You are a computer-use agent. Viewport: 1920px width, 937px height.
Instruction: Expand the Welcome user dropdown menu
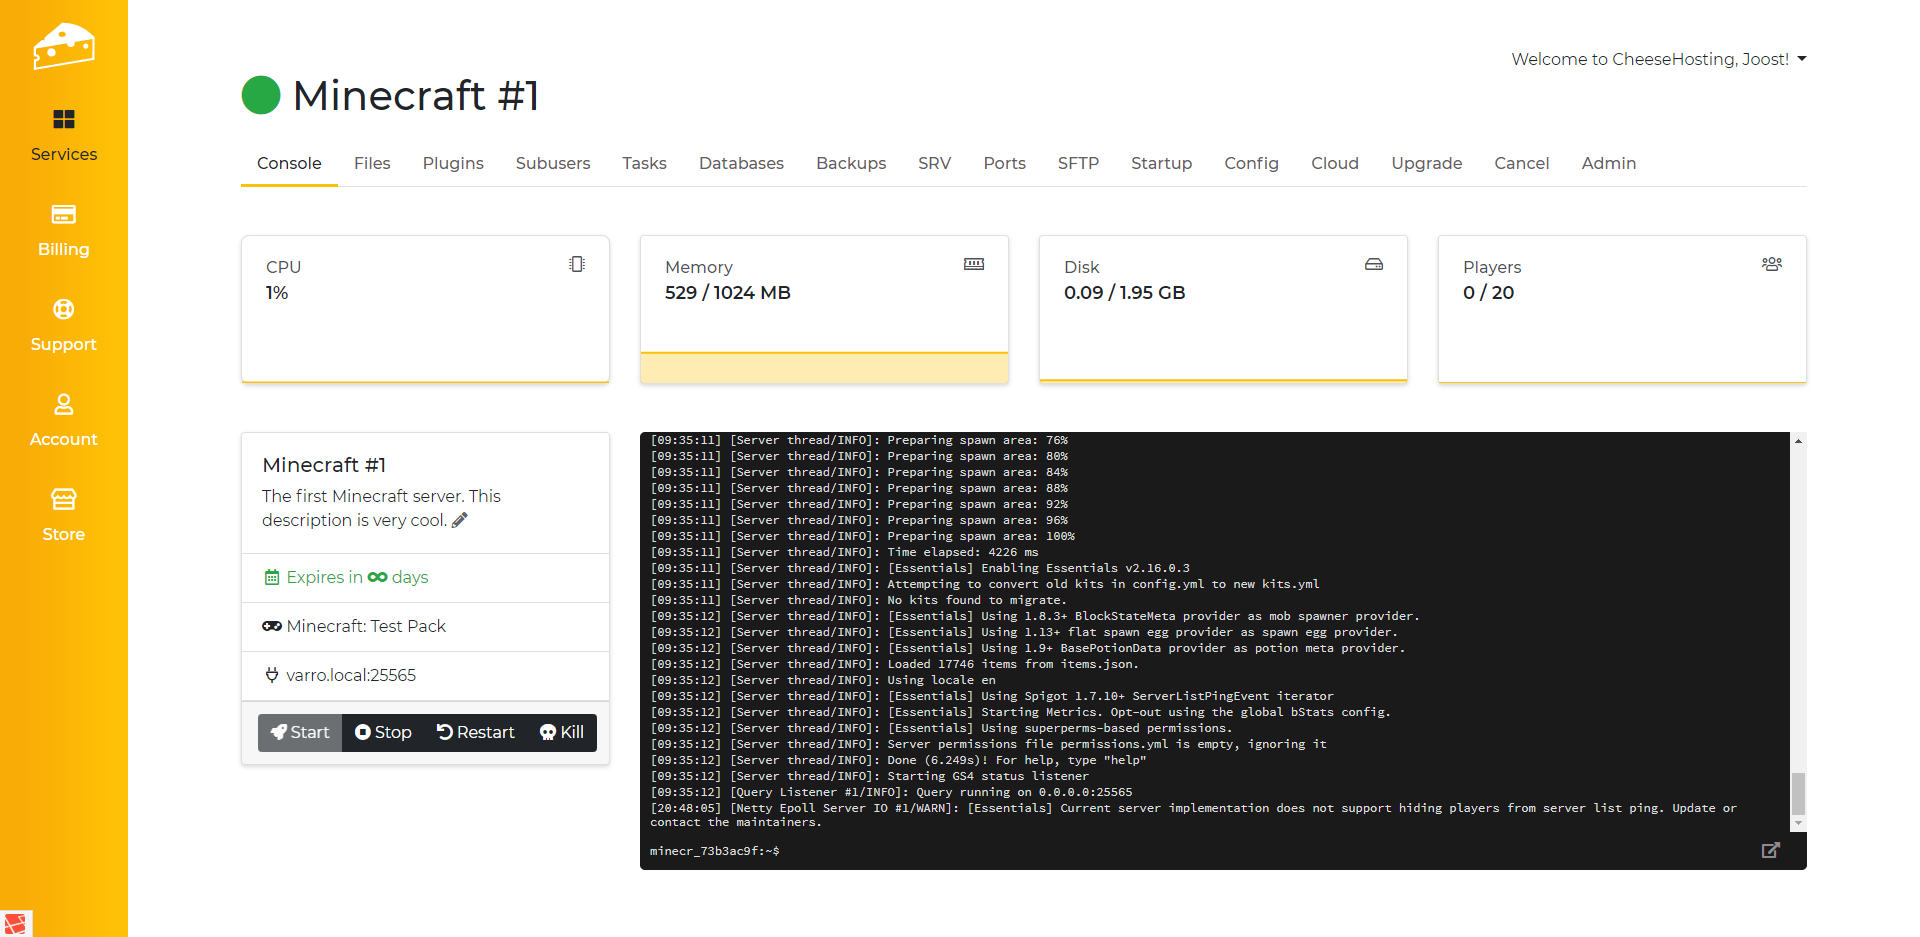[x=1658, y=59]
